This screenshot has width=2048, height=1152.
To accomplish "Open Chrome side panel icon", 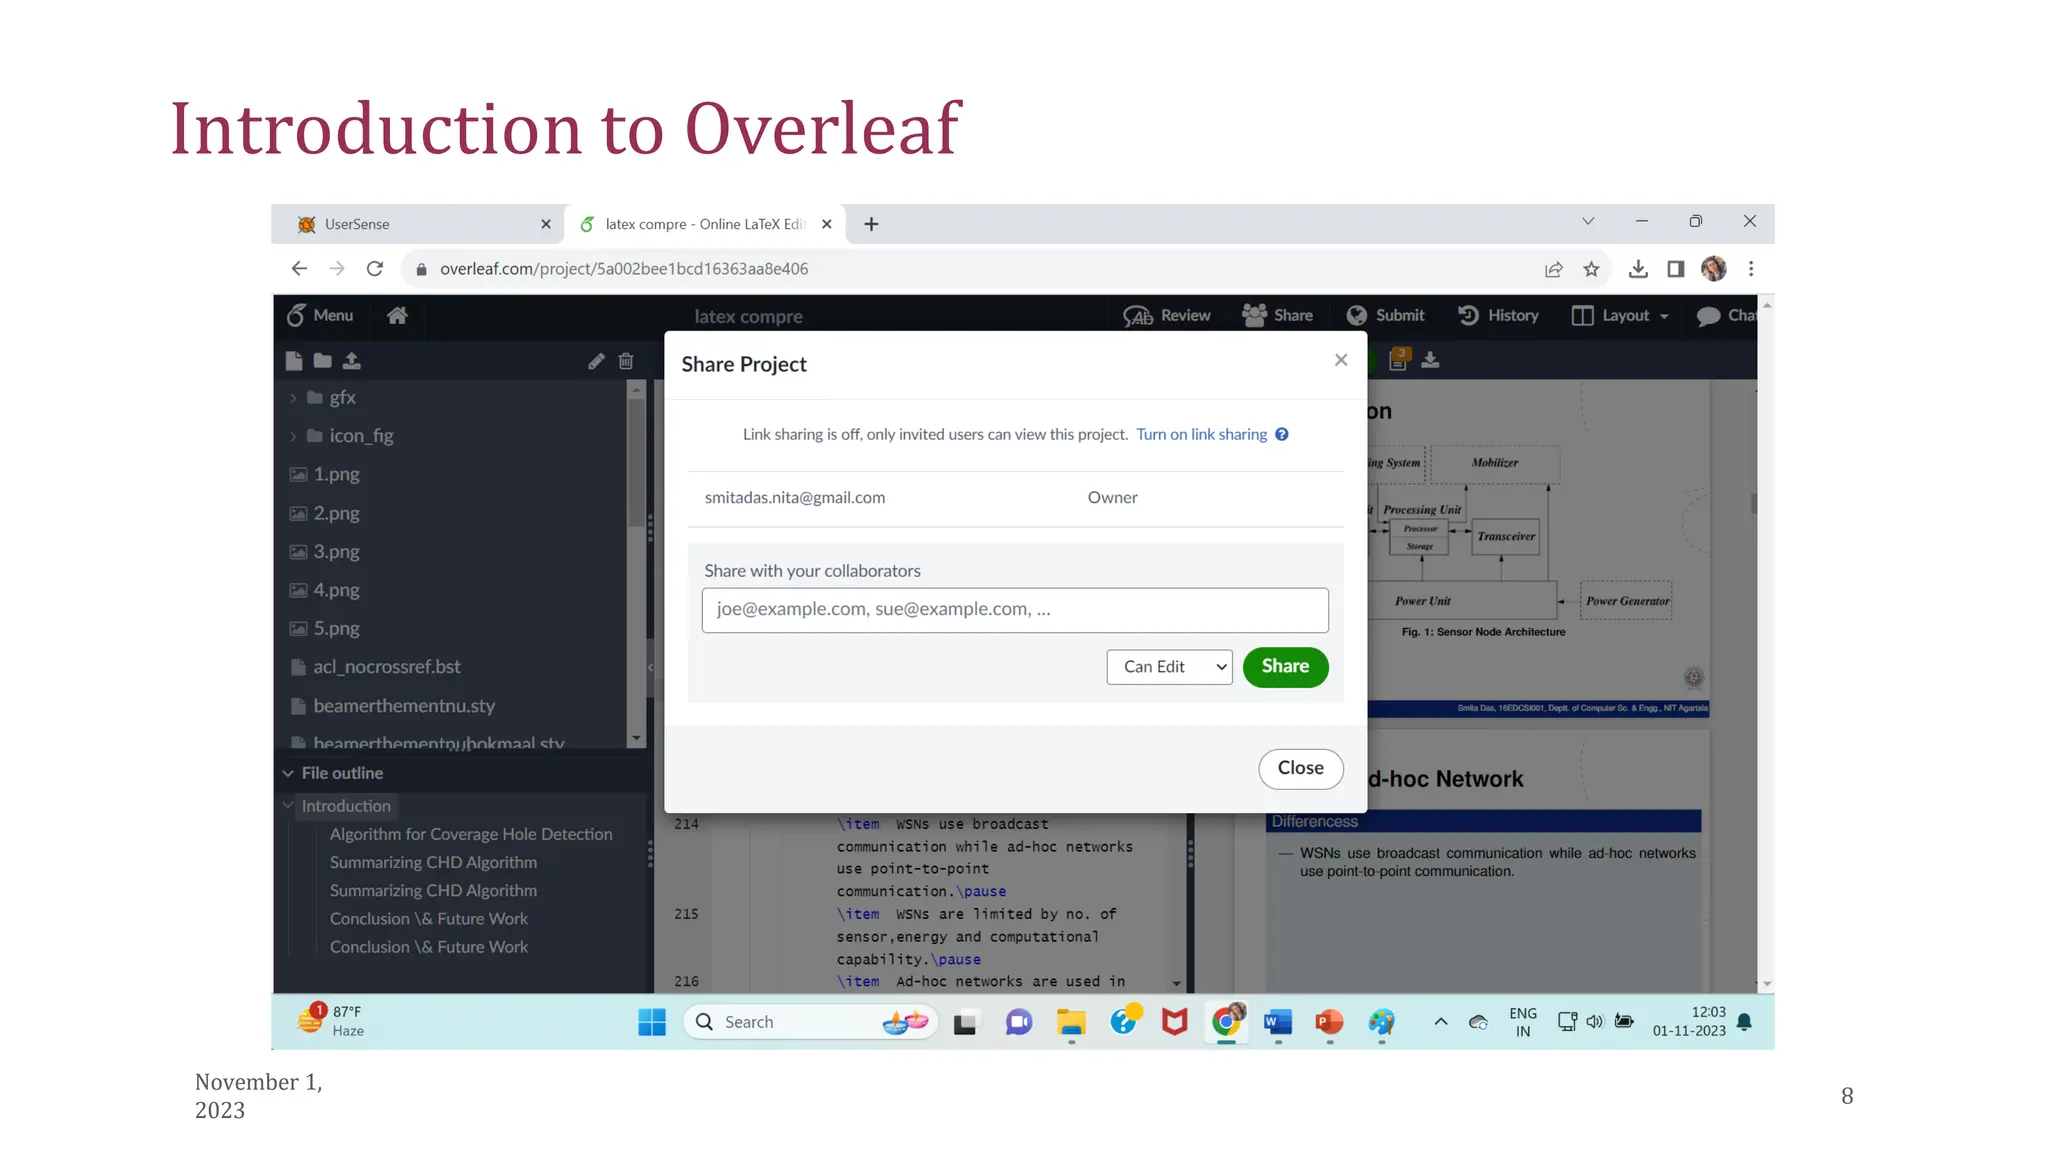I will (1676, 269).
